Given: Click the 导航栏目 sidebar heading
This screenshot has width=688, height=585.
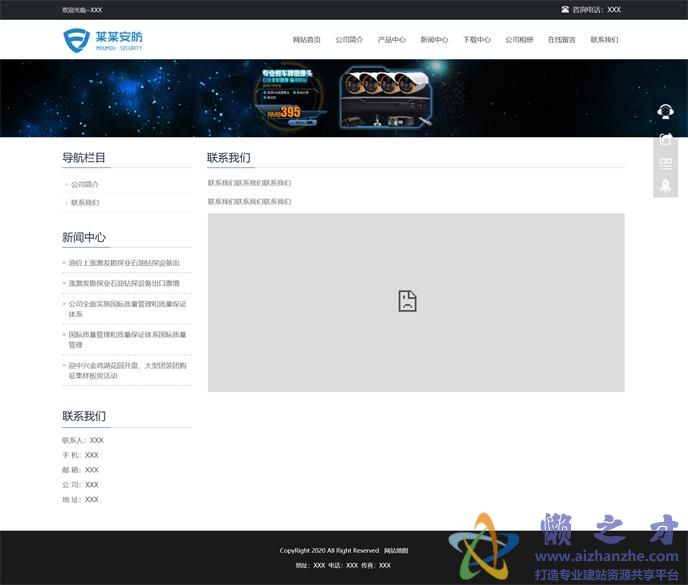Looking at the screenshot, I should [x=84, y=158].
